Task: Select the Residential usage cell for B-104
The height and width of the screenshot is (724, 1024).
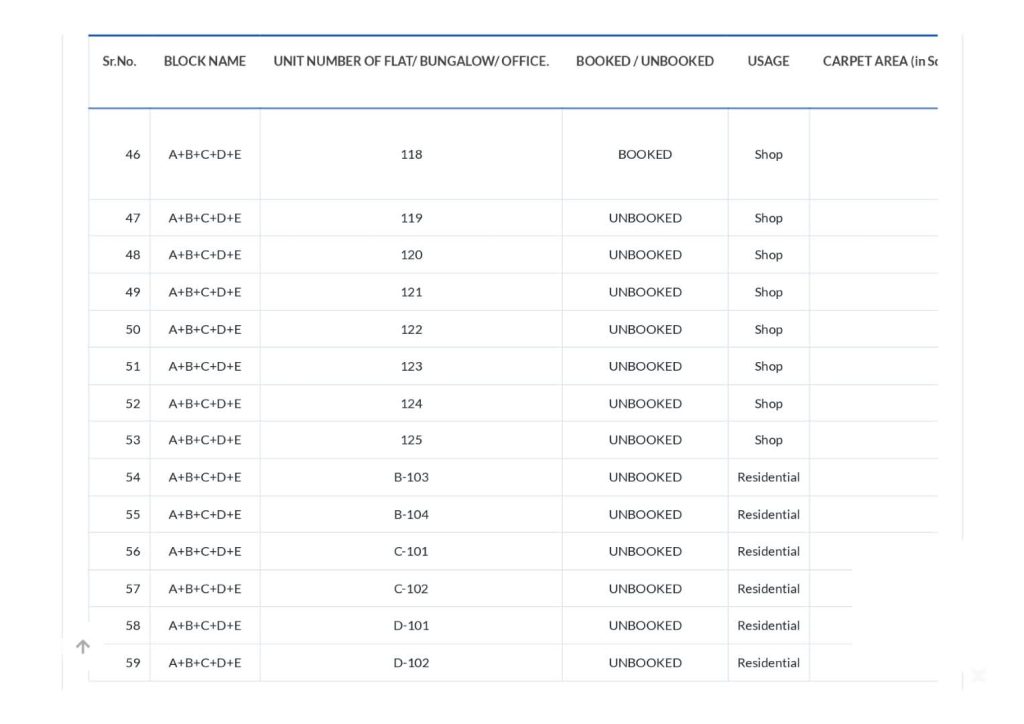Action: (x=768, y=514)
